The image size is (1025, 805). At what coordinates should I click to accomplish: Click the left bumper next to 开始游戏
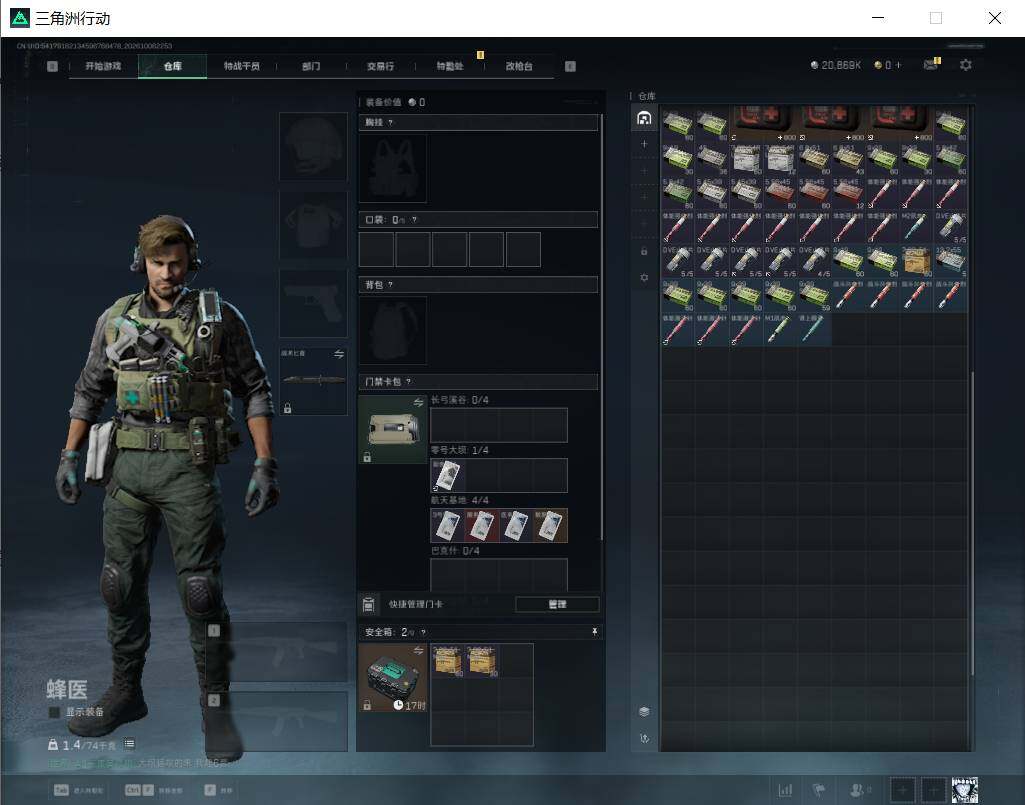tap(52, 66)
